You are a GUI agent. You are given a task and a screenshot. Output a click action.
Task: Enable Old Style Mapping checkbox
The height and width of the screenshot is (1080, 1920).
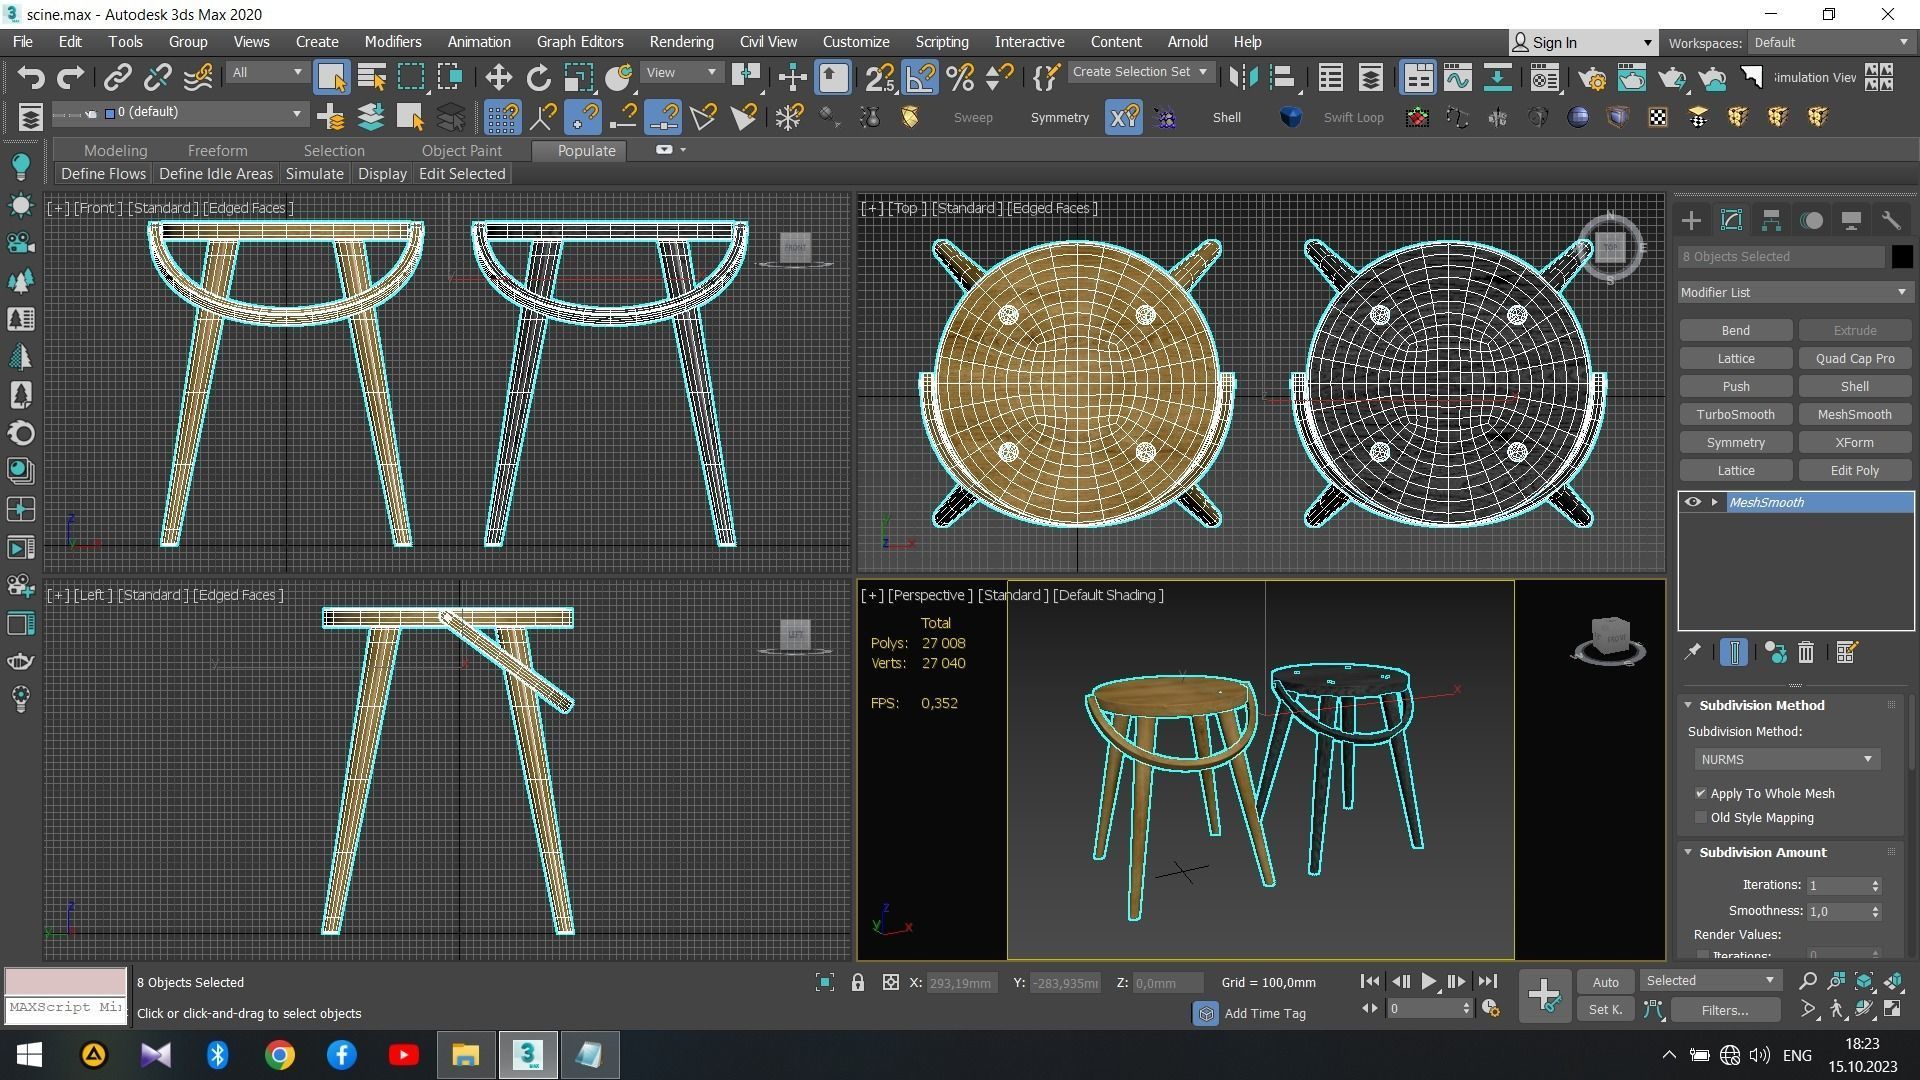tap(1700, 817)
